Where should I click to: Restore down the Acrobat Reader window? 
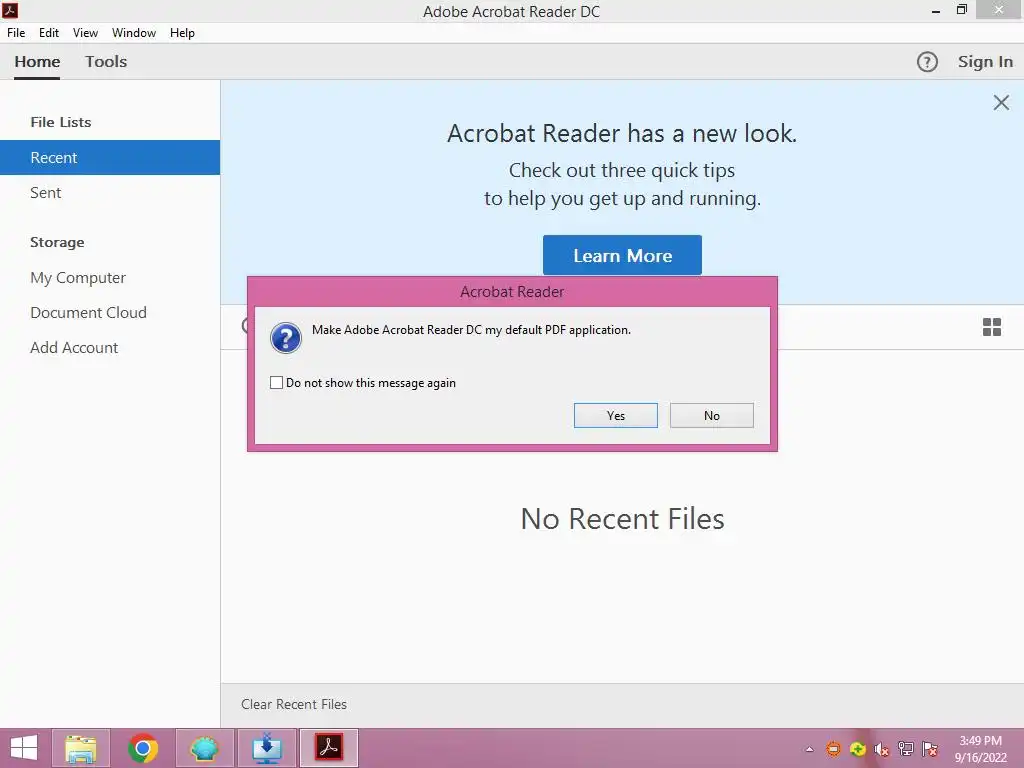(x=961, y=10)
